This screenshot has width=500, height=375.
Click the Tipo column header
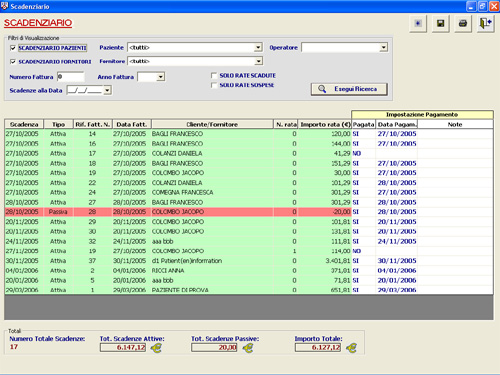[x=58, y=124]
